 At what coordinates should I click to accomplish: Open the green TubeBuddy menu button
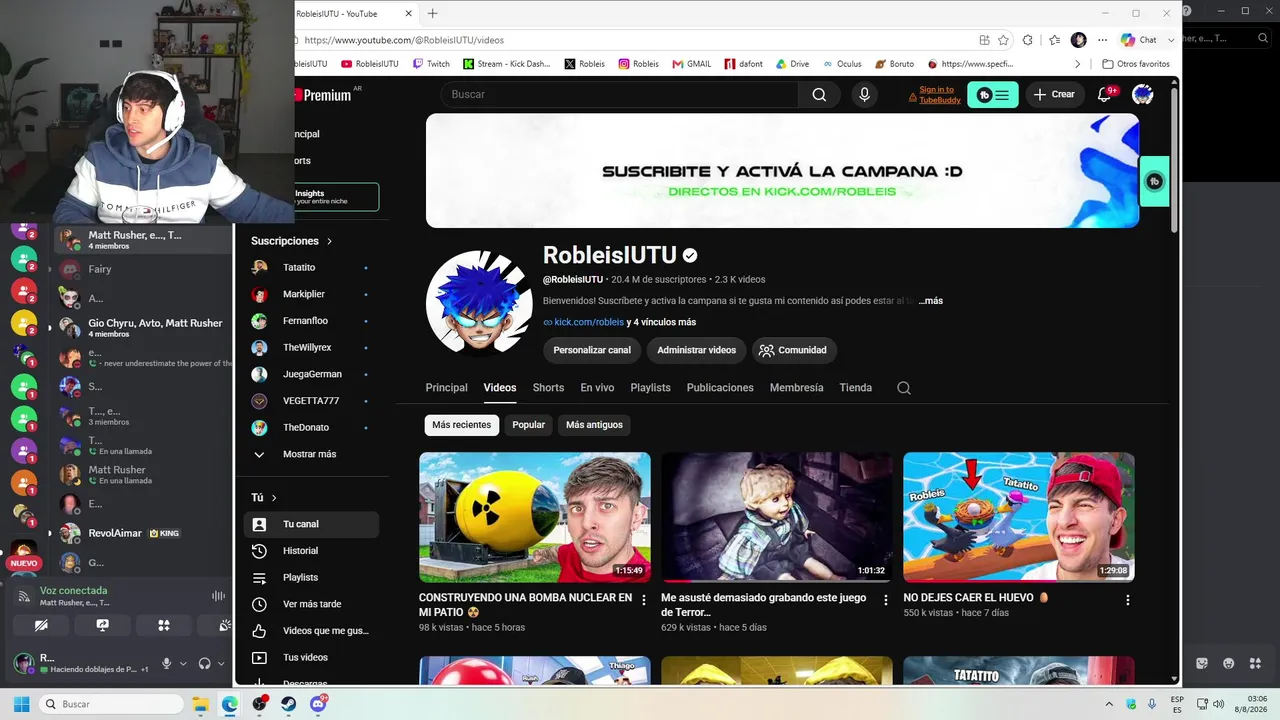(x=993, y=95)
